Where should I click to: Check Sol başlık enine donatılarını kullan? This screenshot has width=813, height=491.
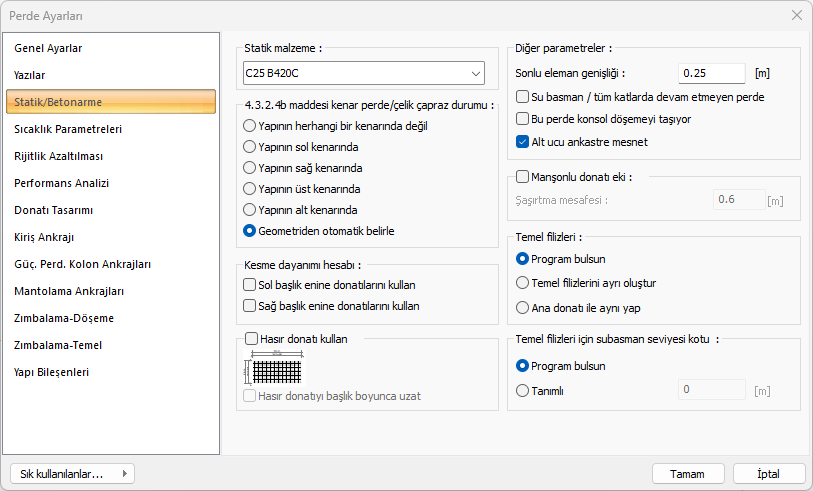click(x=250, y=285)
